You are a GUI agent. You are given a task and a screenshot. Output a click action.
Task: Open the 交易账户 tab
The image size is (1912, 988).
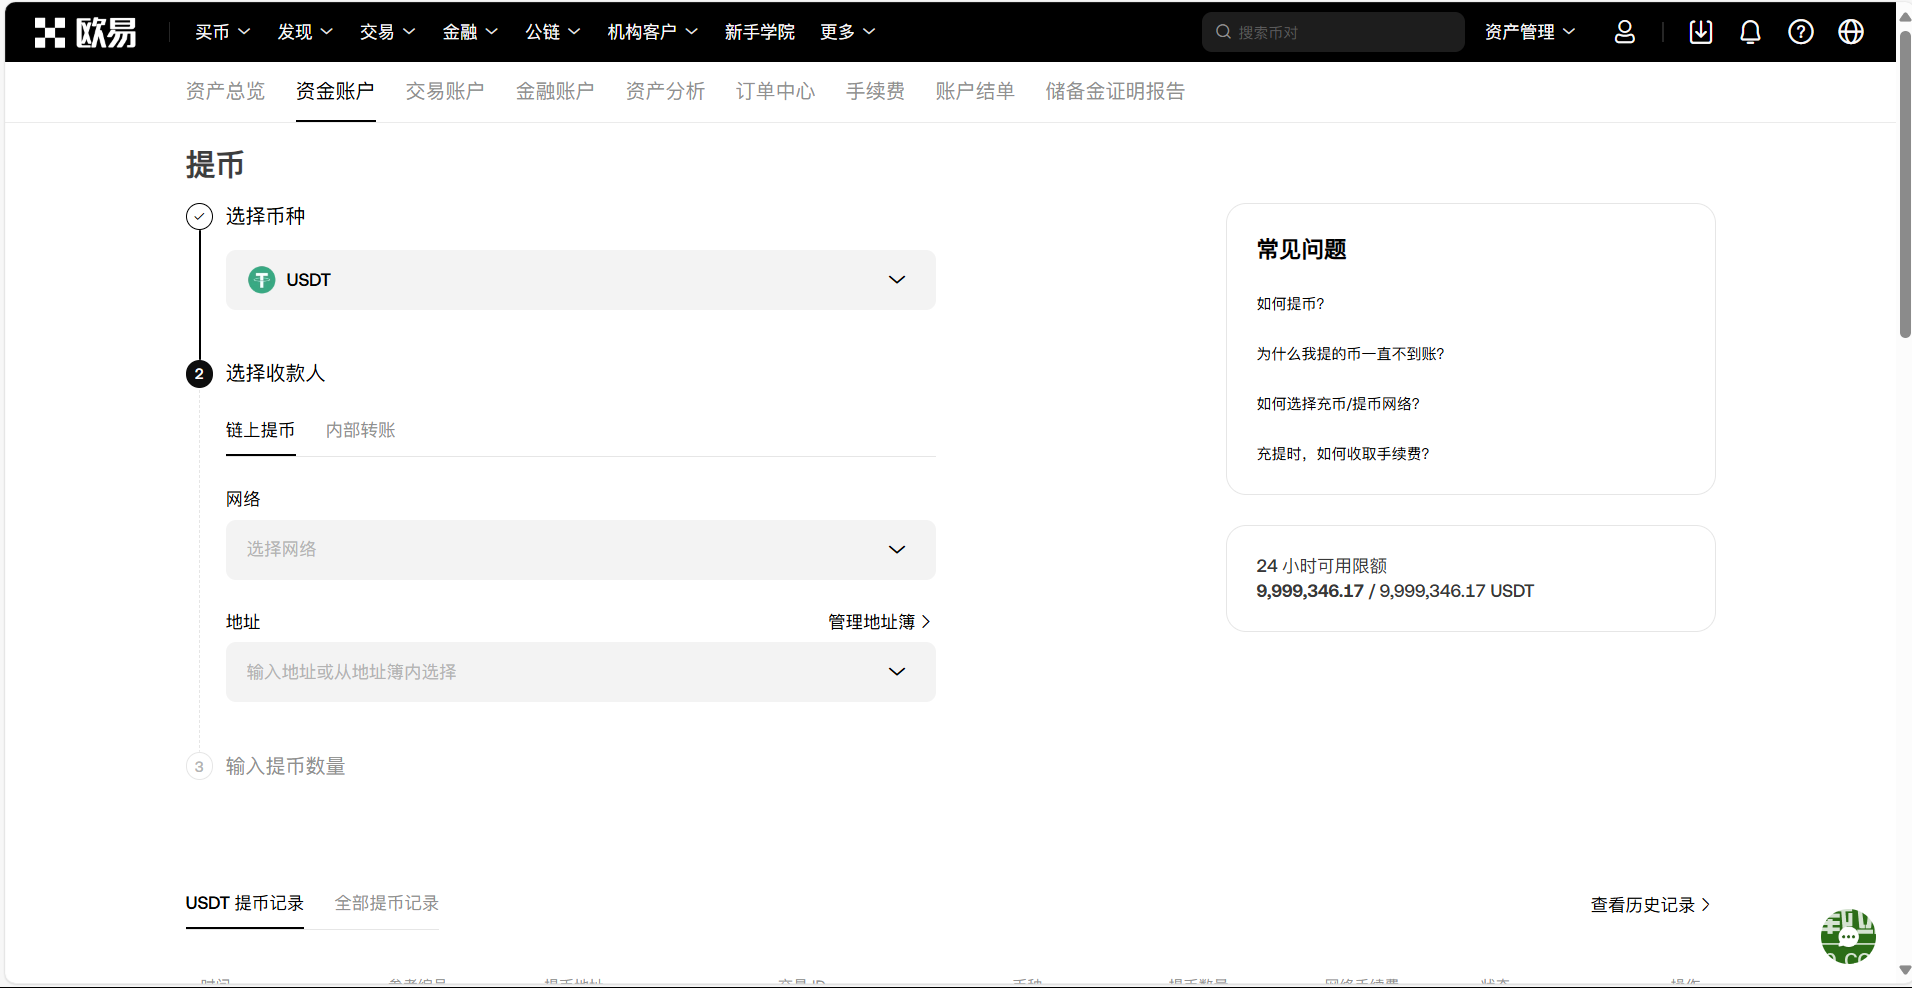coord(445,91)
